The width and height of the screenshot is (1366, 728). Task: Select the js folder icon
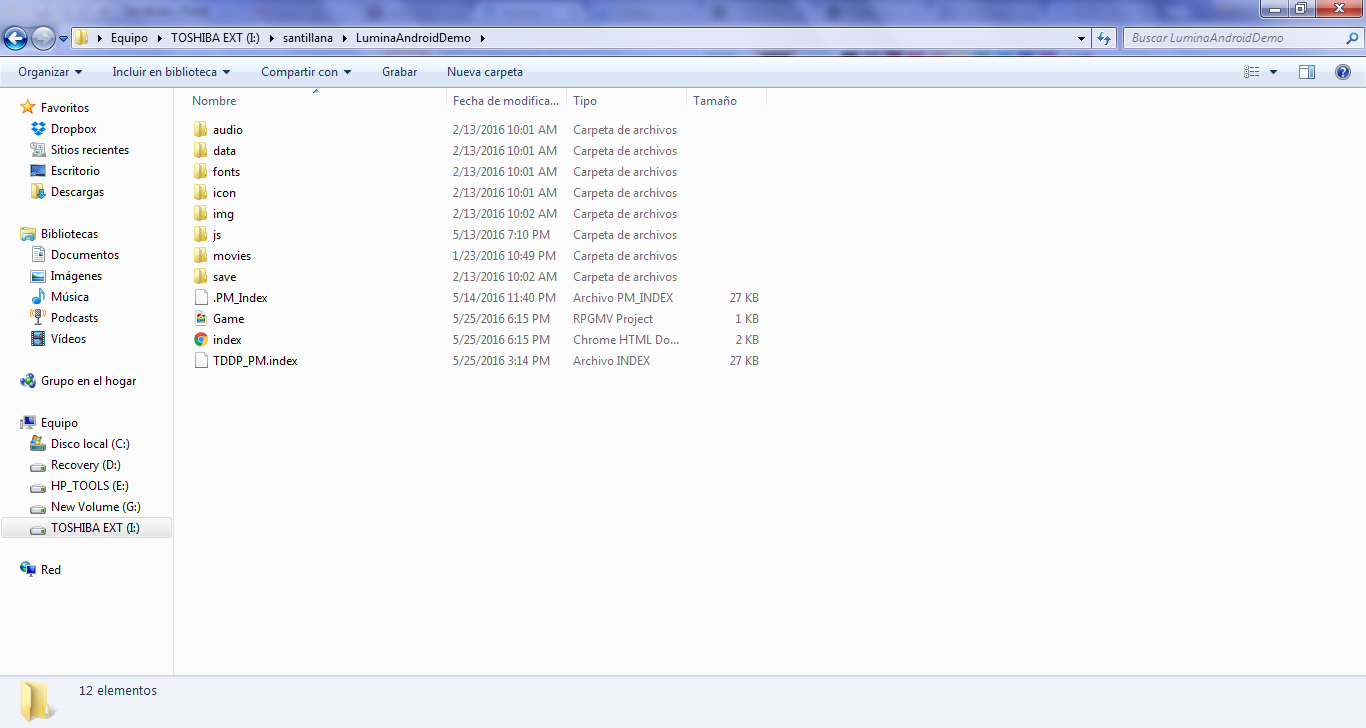point(201,235)
